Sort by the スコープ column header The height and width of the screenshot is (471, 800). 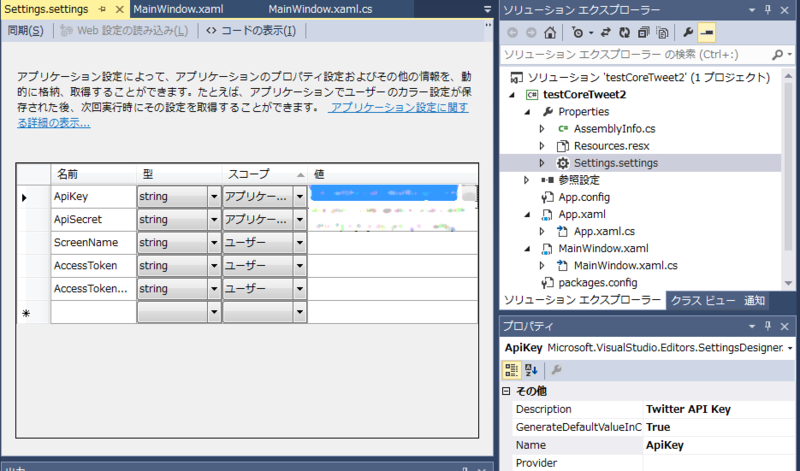coord(264,175)
